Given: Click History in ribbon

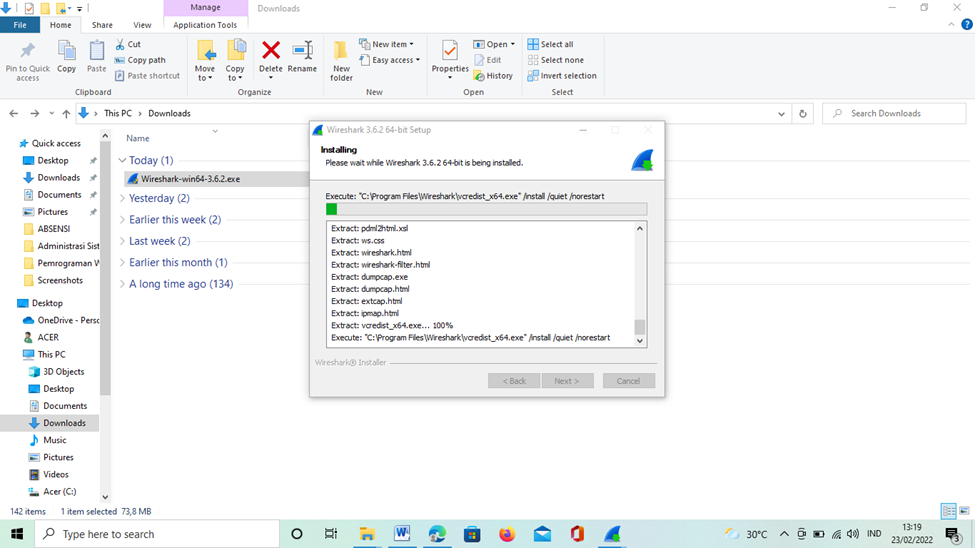Looking at the screenshot, I should tap(493, 75).
